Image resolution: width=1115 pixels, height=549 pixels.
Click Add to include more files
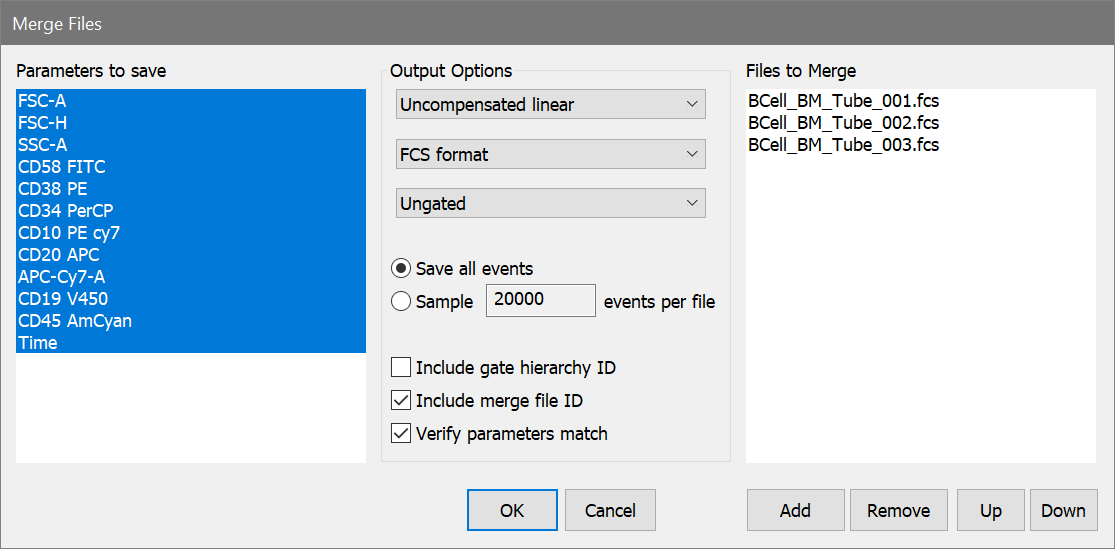click(795, 510)
